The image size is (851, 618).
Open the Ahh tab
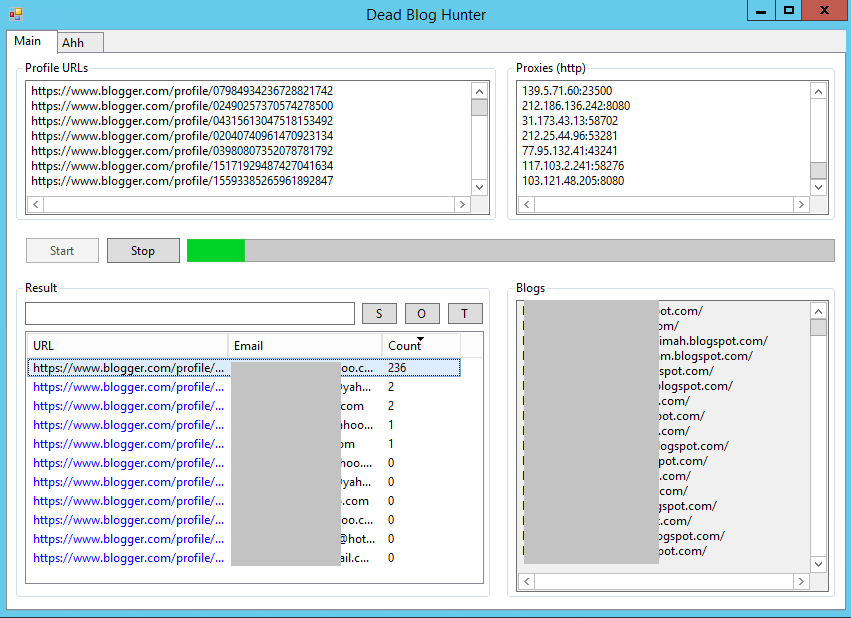point(80,42)
